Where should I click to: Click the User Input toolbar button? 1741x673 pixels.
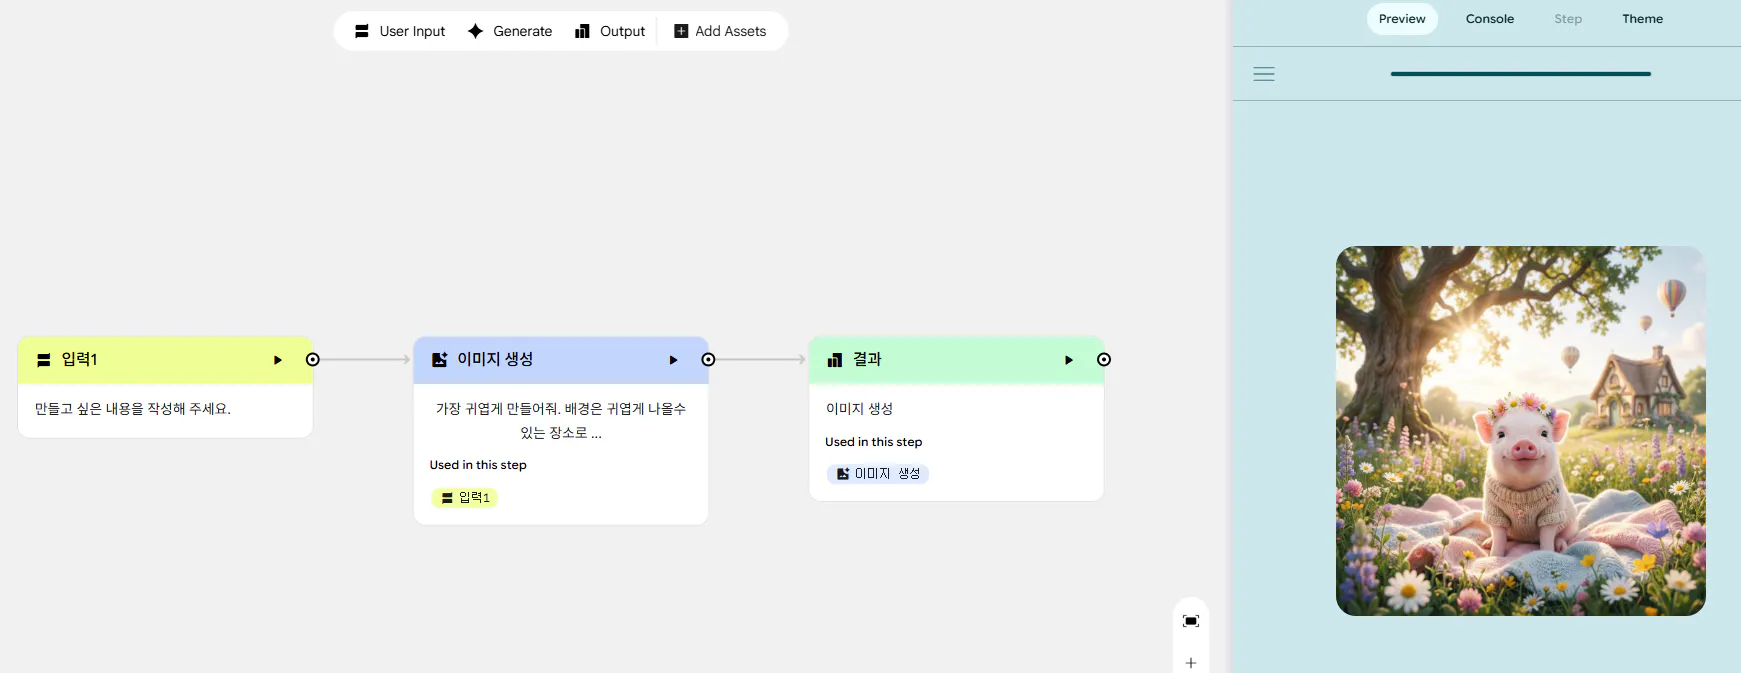point(400,31)
